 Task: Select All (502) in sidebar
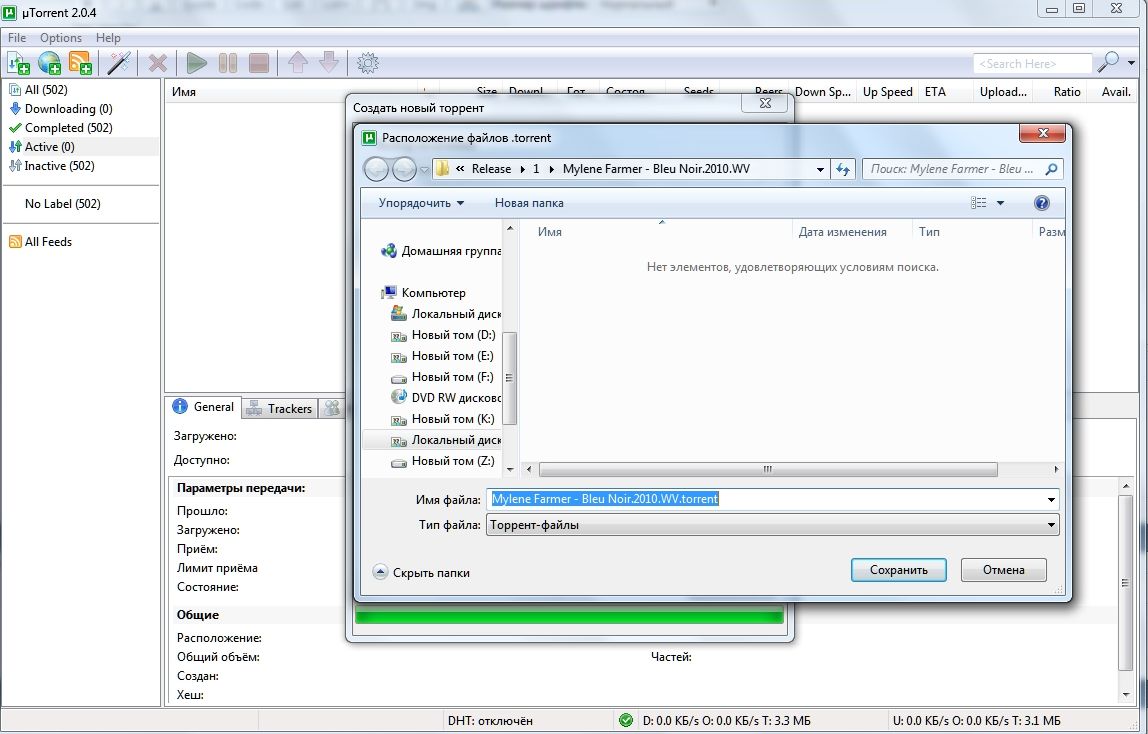(x=46, y=90)
